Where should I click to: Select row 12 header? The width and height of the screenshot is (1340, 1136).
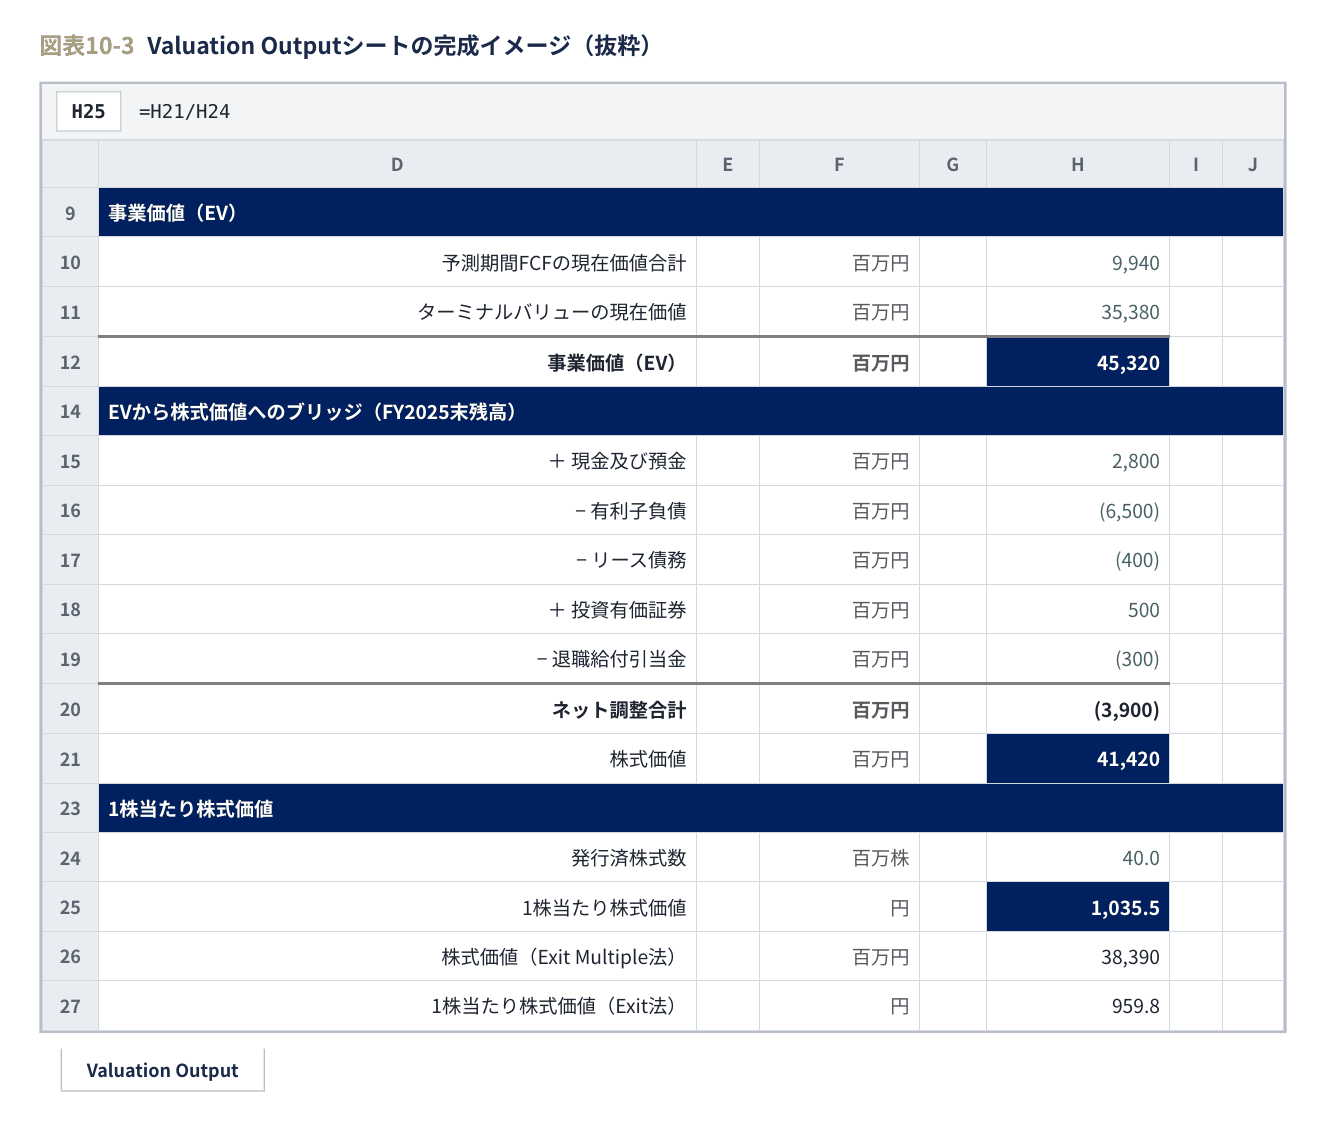coord(70,362)
